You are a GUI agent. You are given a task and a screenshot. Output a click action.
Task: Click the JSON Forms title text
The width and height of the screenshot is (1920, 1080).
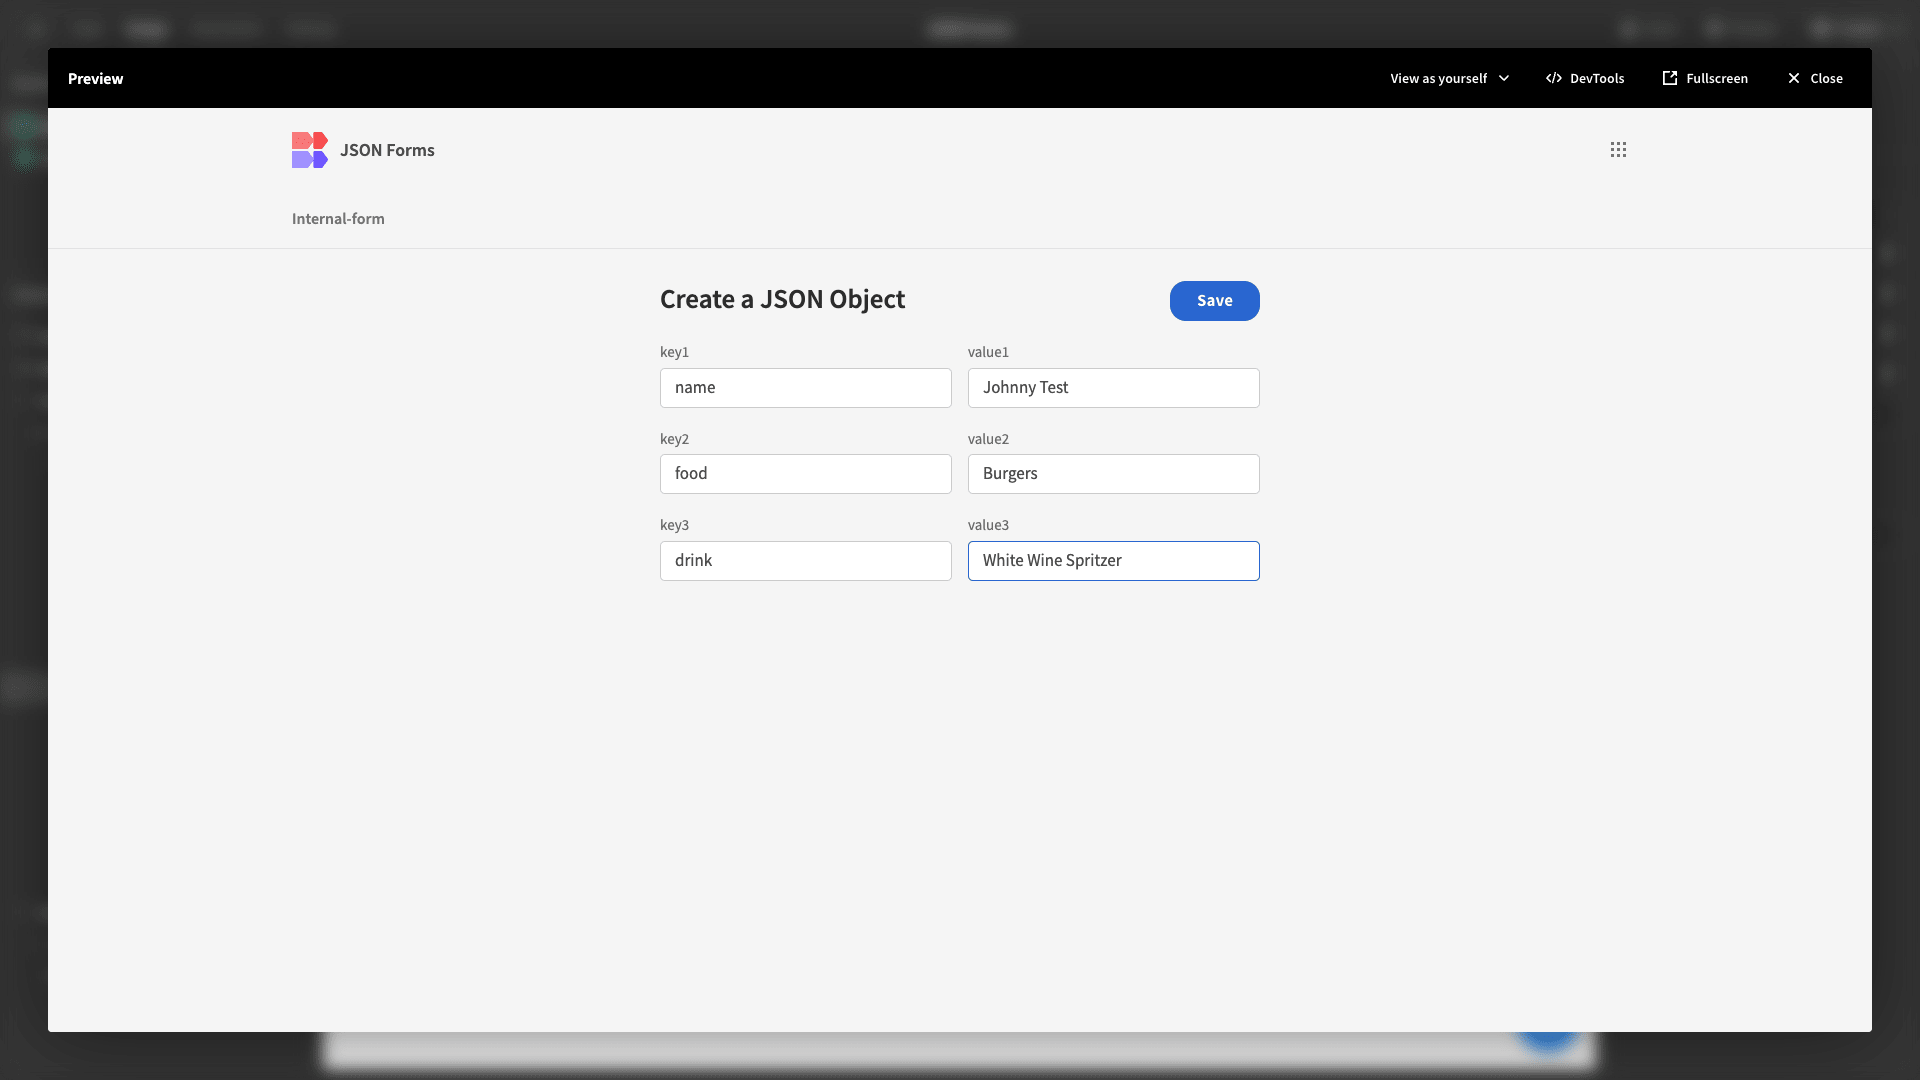(386, 149)
